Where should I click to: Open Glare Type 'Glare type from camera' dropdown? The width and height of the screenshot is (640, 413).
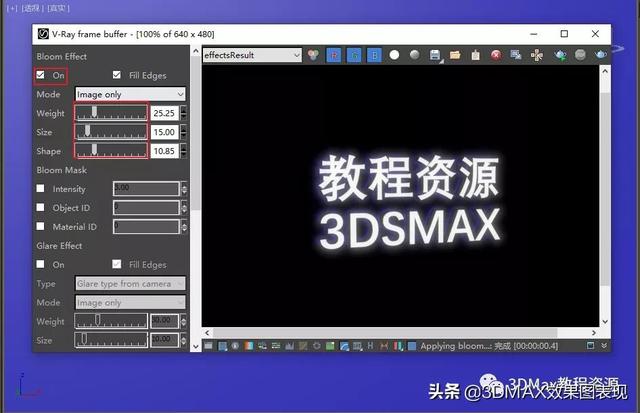(130, 283)
